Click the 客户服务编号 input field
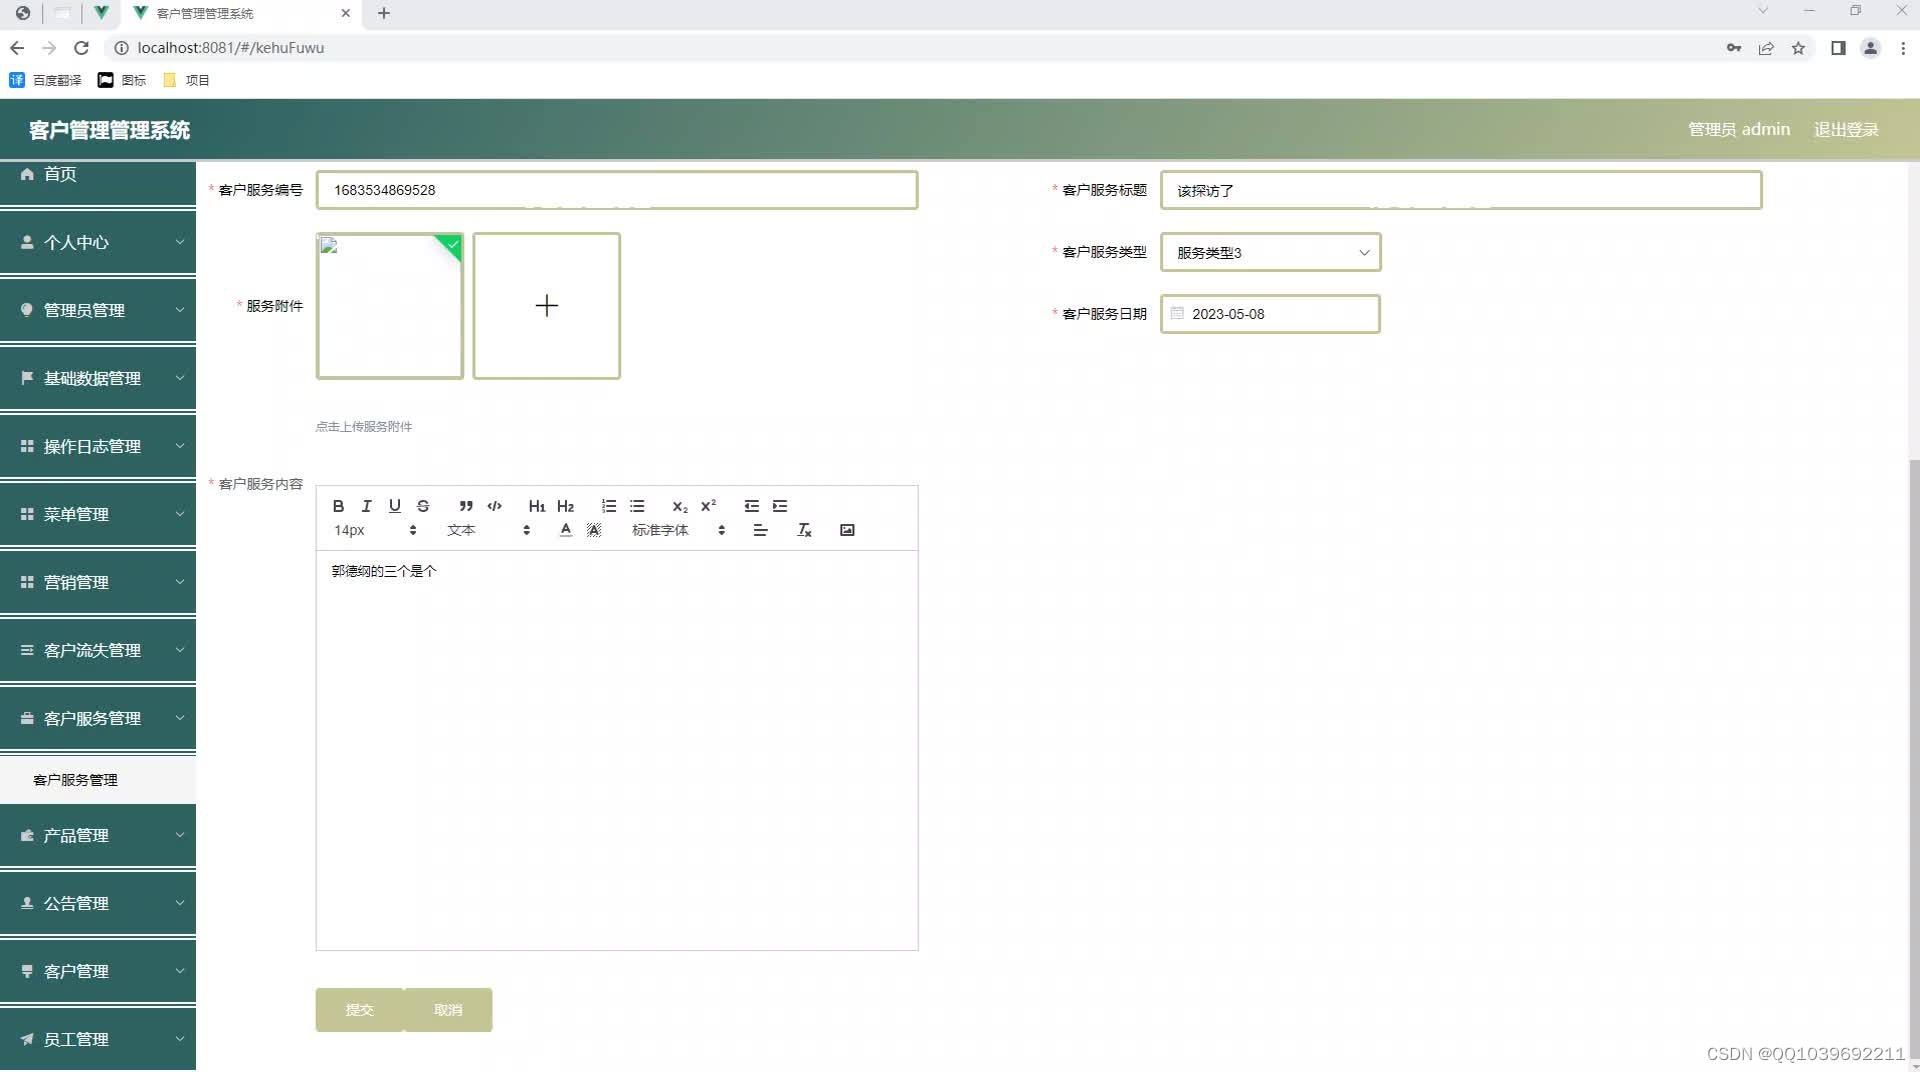The height and width of the screenshot is (1072, 1920). [617, 190]
